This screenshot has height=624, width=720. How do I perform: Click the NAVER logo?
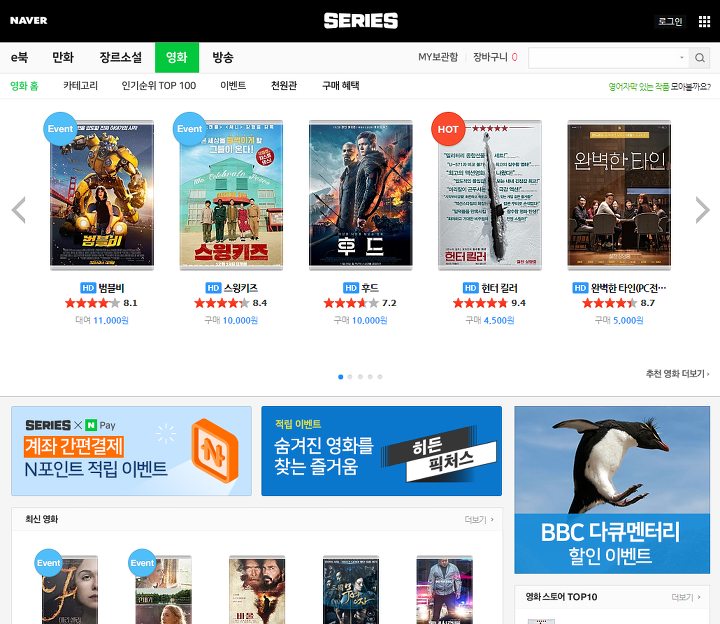pos(28,21)
